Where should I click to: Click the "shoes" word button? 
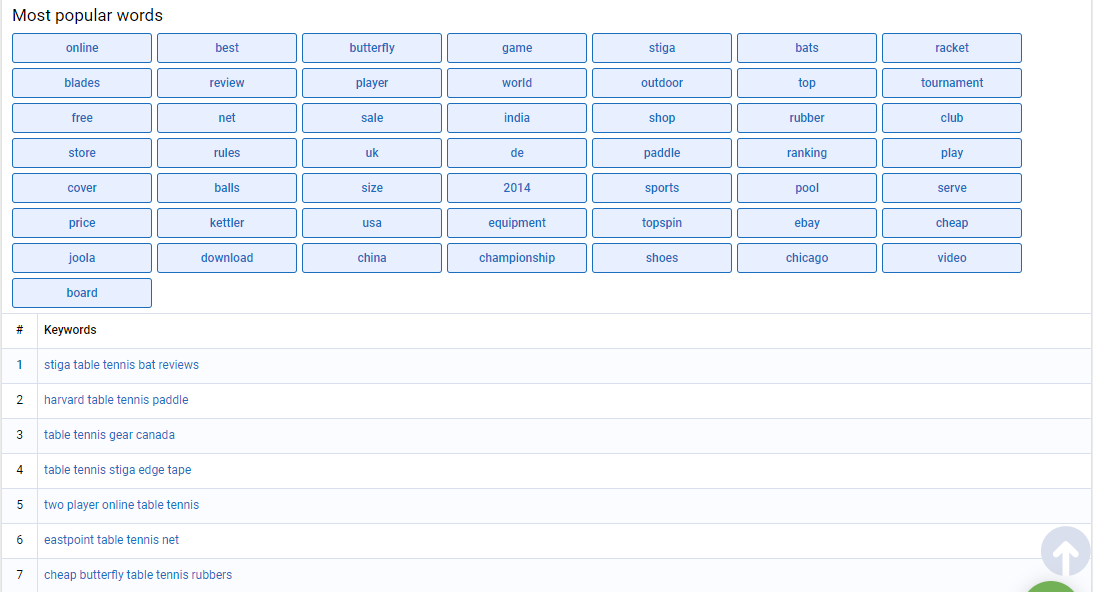pos(662,258)
